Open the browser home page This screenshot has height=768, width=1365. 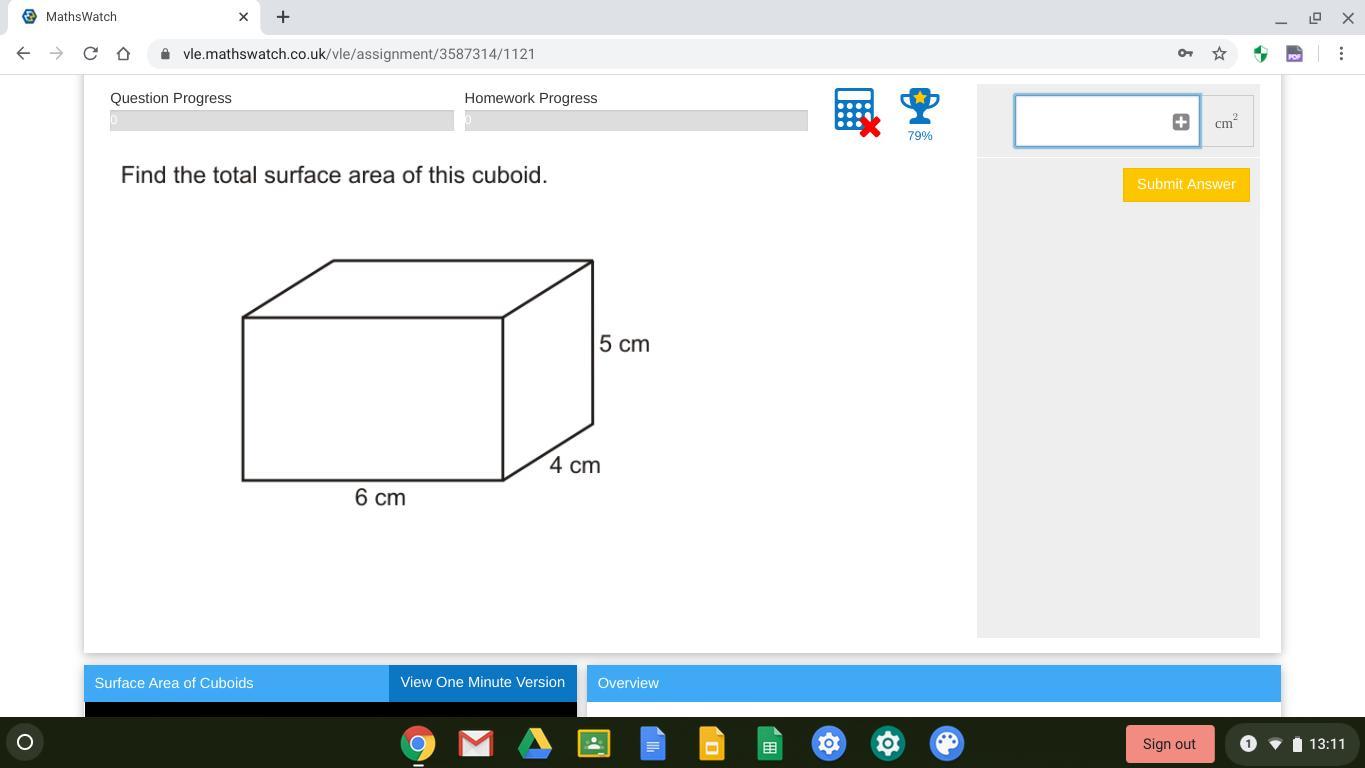tap(123, 54)
